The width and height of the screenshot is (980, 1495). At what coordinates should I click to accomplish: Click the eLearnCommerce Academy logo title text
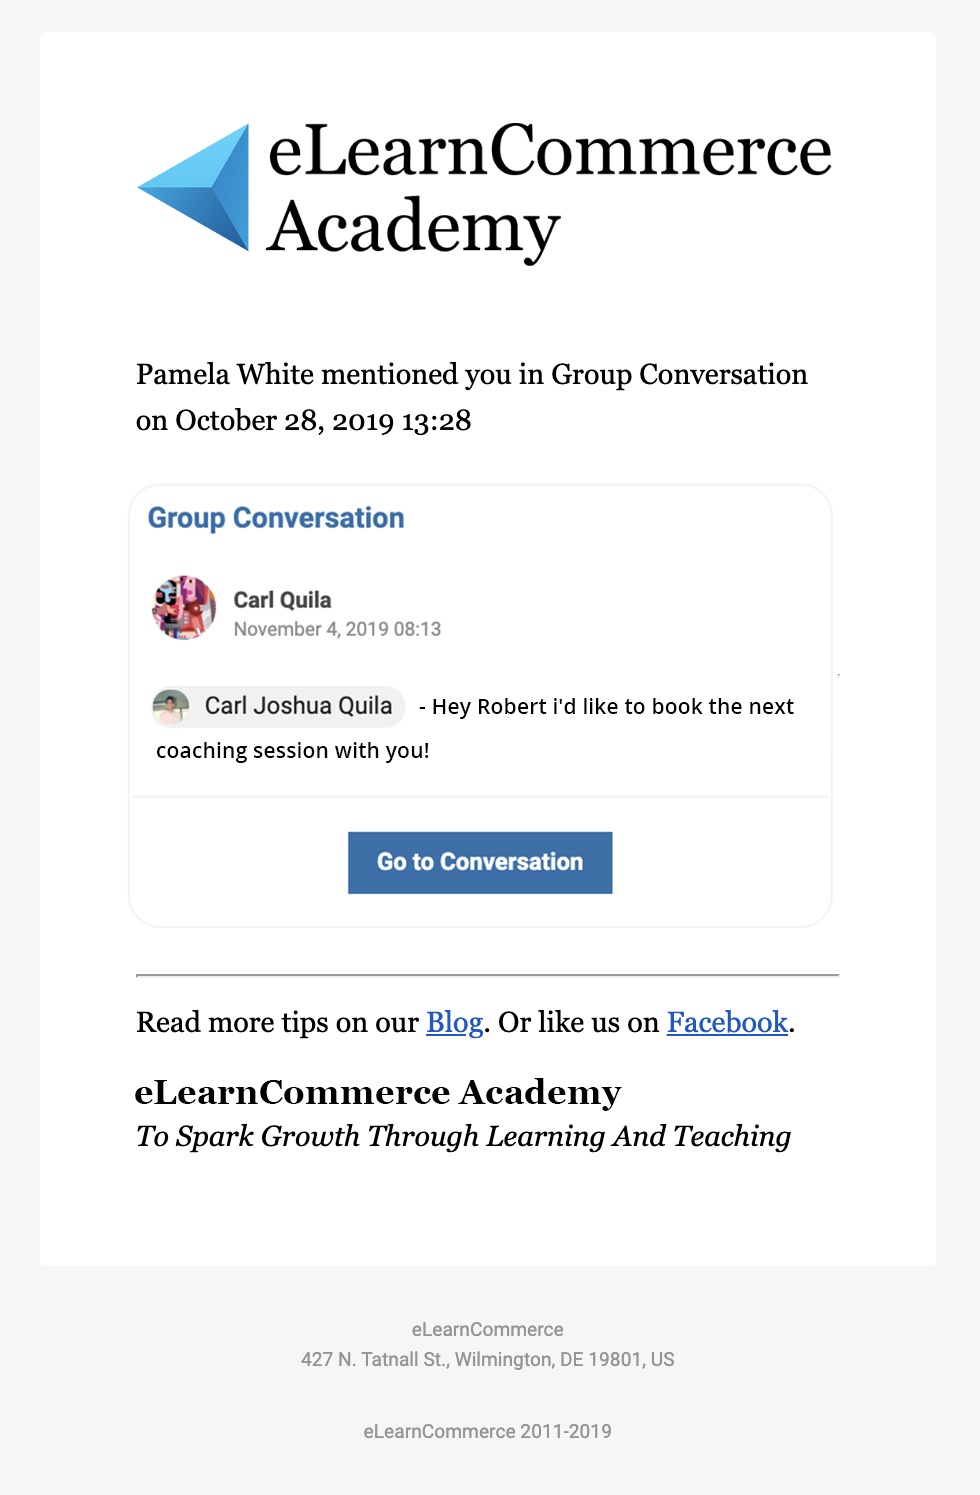548,188
